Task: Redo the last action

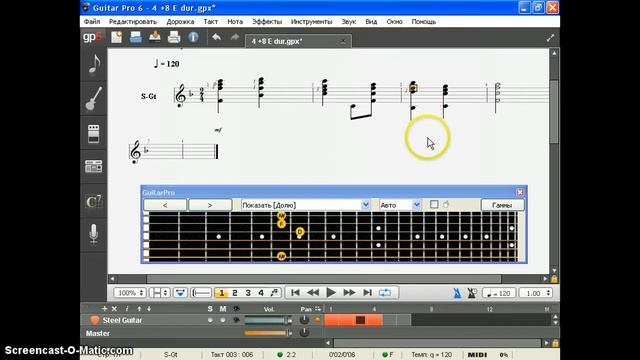Action: point(235,38)
